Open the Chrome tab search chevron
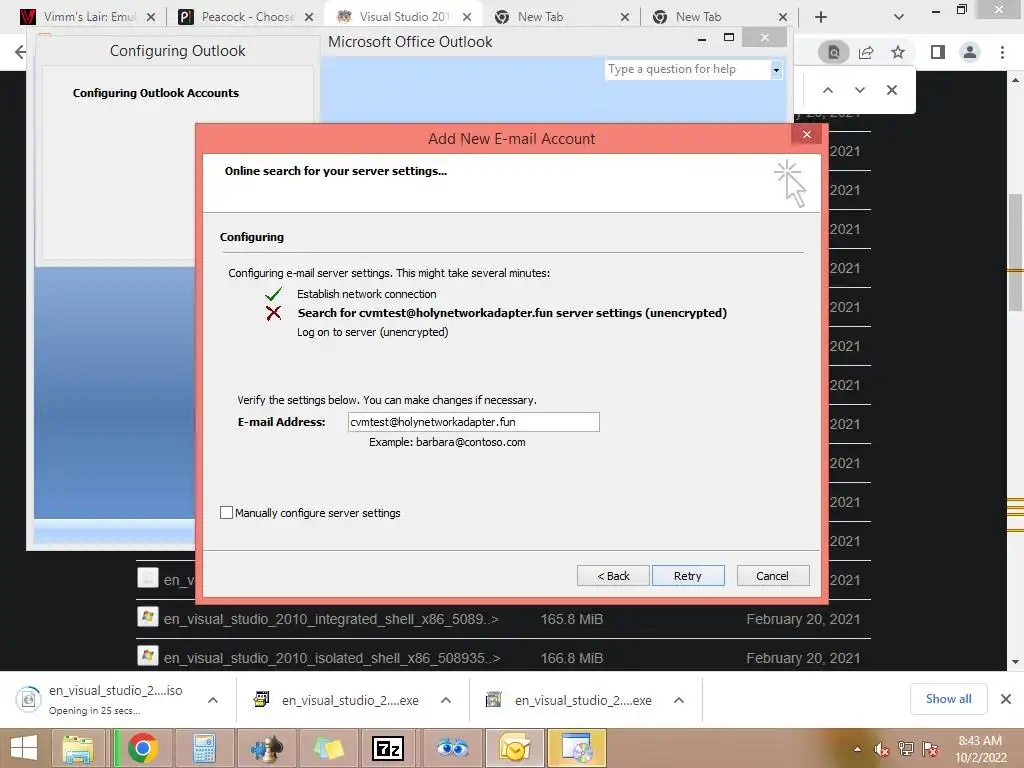Image resolution: width=1024 pixels, height=768 pixels. pyautogui.click(x=899, y=17)
